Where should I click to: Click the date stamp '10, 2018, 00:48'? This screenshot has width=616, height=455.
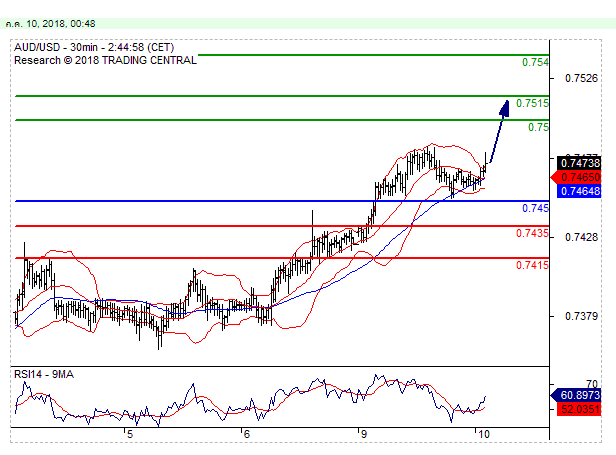(60, 24)
